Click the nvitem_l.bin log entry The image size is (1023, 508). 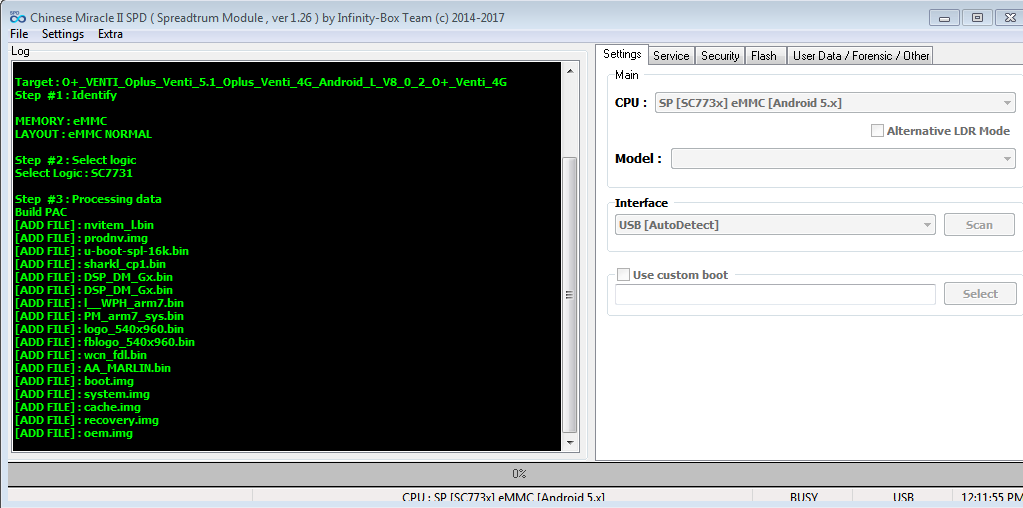click(x=84, y=225)
